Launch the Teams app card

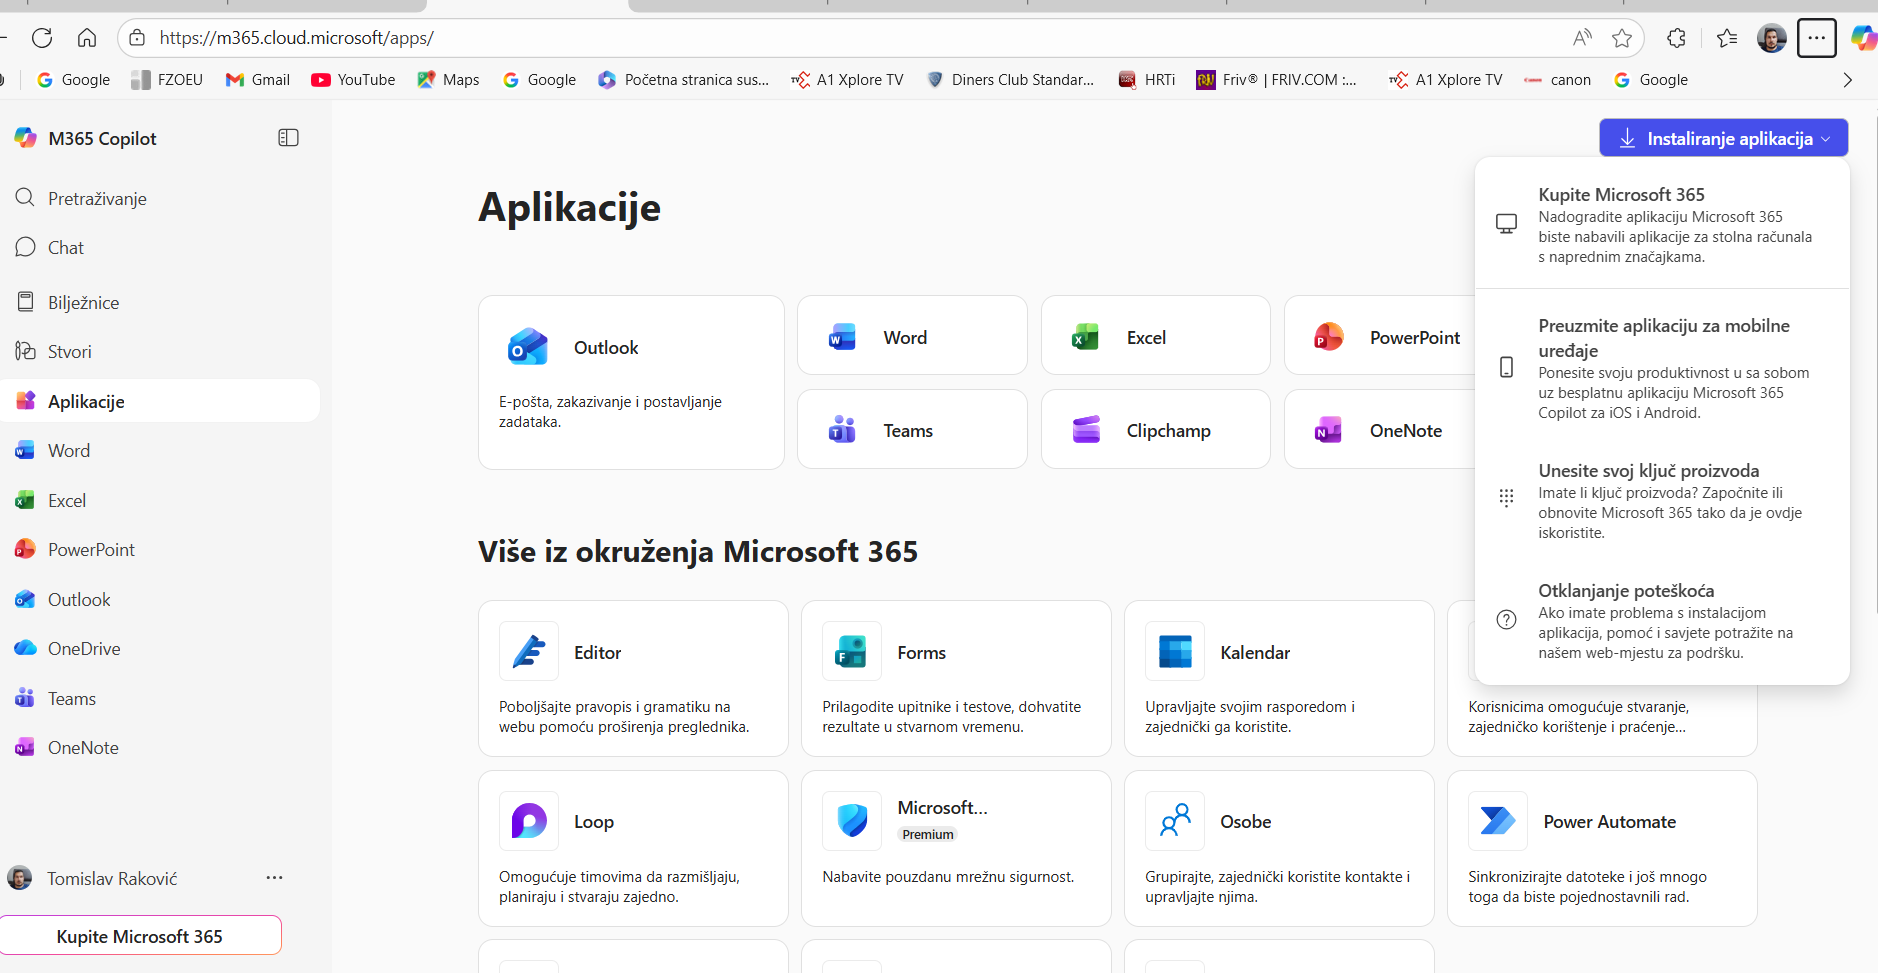pyautogui.click(x=912, y=429)
